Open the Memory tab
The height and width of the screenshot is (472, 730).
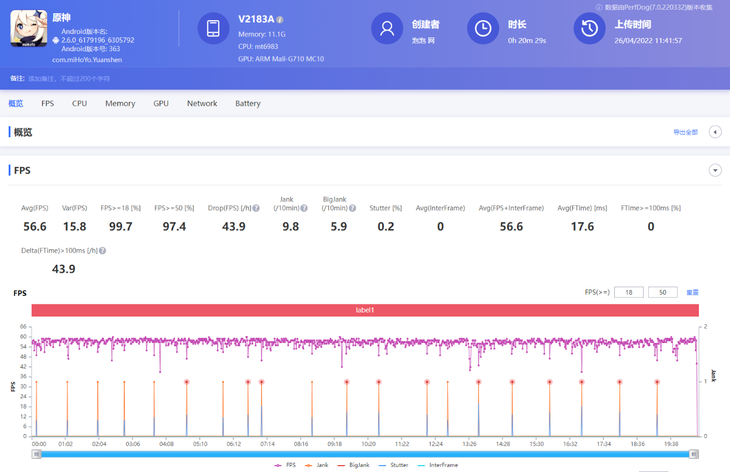point(120,103)
